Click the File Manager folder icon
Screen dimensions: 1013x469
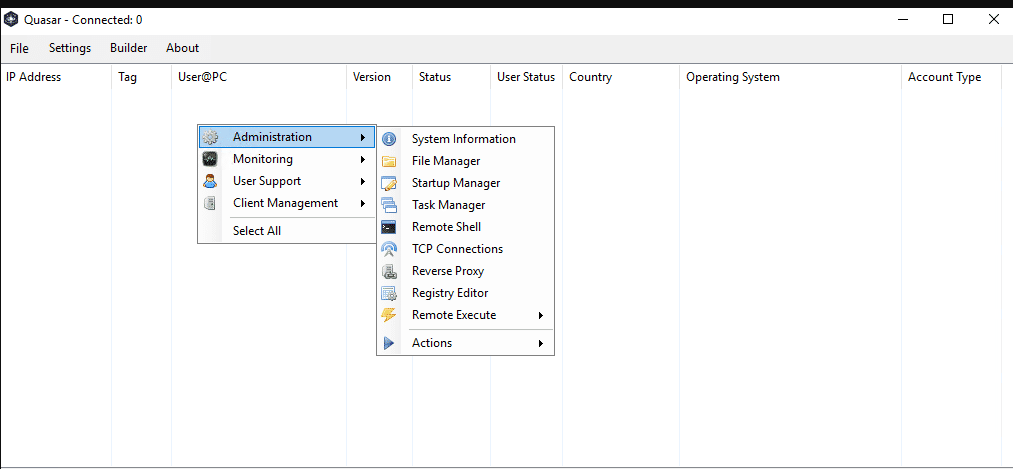click(389, 161)
